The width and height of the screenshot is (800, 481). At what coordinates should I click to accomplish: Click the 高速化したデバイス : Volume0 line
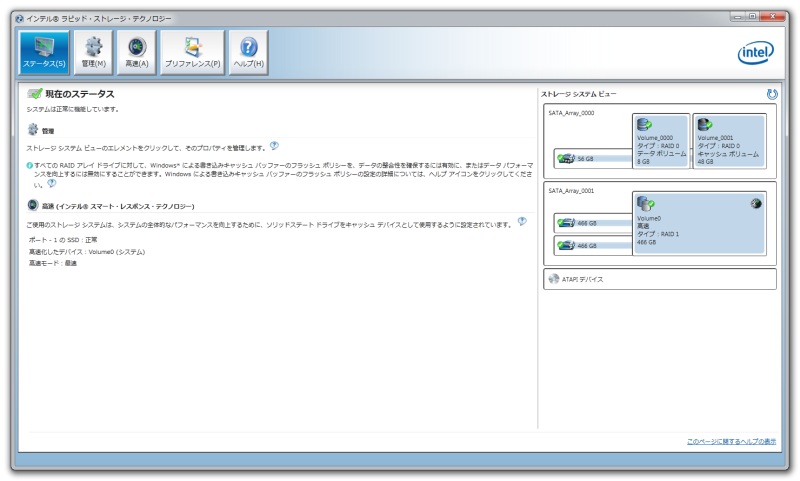87,252
